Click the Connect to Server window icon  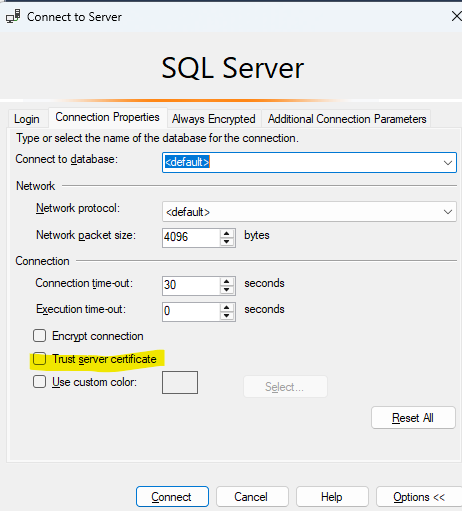tap(13, 17)
